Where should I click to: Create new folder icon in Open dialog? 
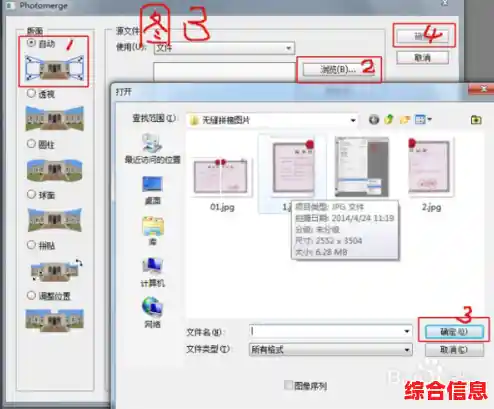[405, 119]
